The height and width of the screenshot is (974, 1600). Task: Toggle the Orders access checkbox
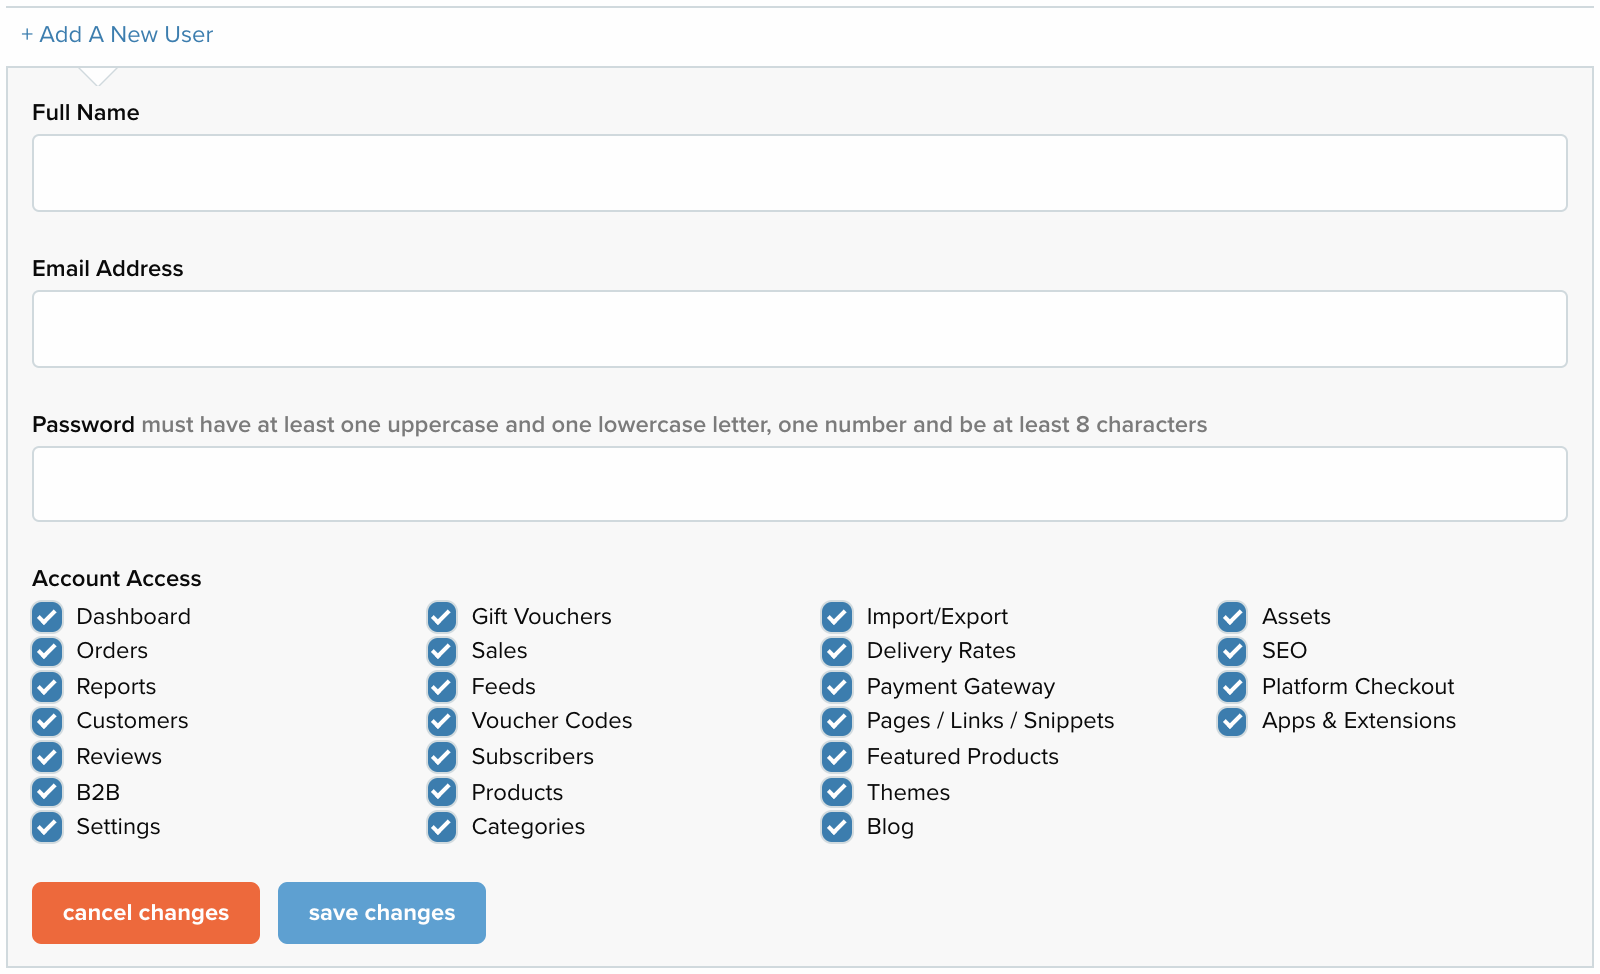pyautogui.click(x=47, y=651)
